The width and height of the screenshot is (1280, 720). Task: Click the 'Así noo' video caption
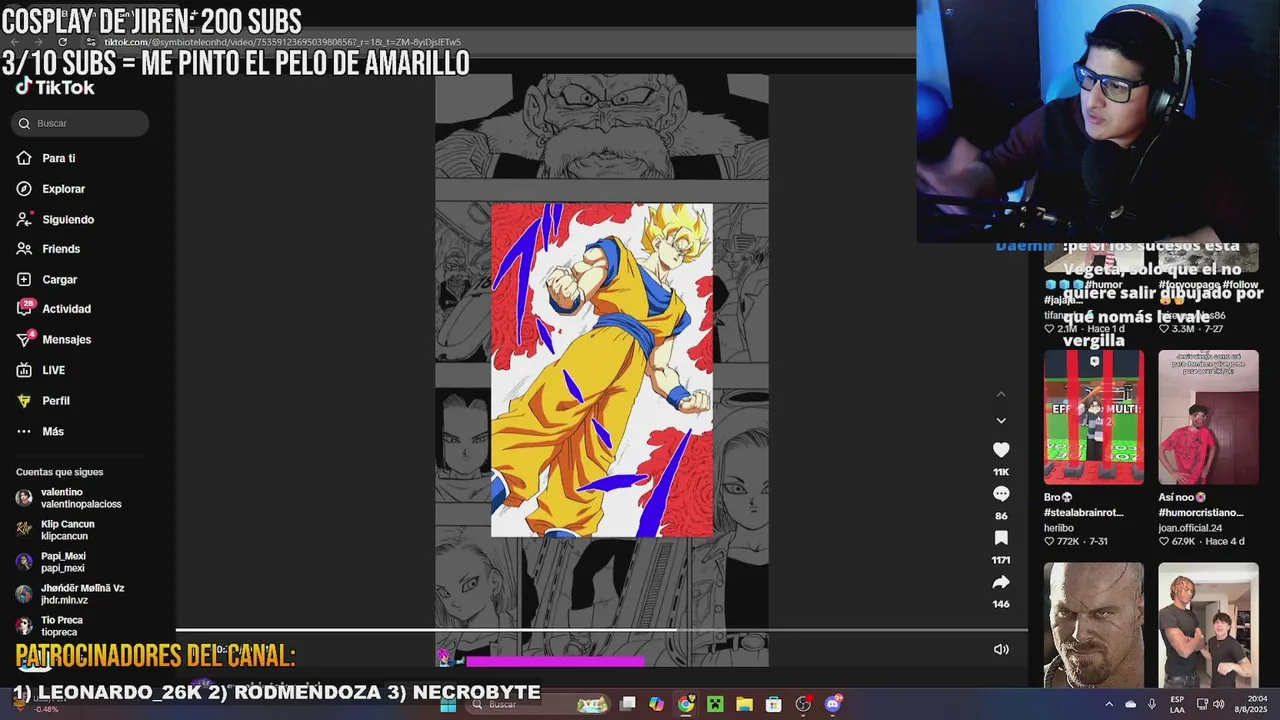coord(1201,505)
